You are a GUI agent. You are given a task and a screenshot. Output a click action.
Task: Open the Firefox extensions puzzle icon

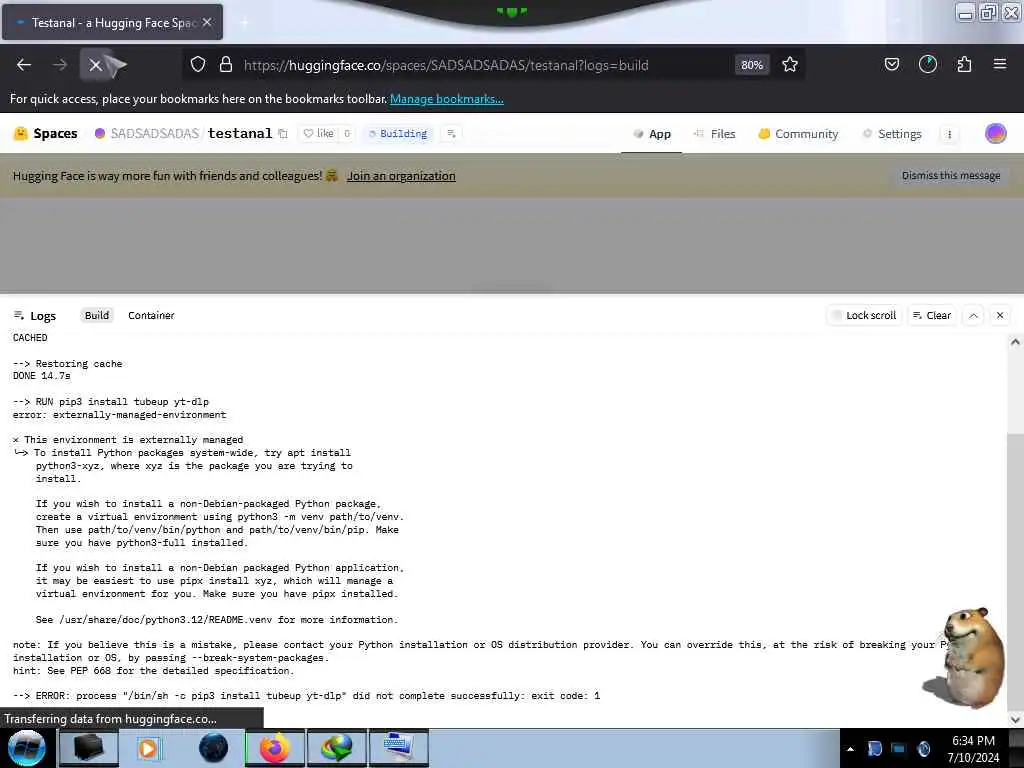point(964,65)
